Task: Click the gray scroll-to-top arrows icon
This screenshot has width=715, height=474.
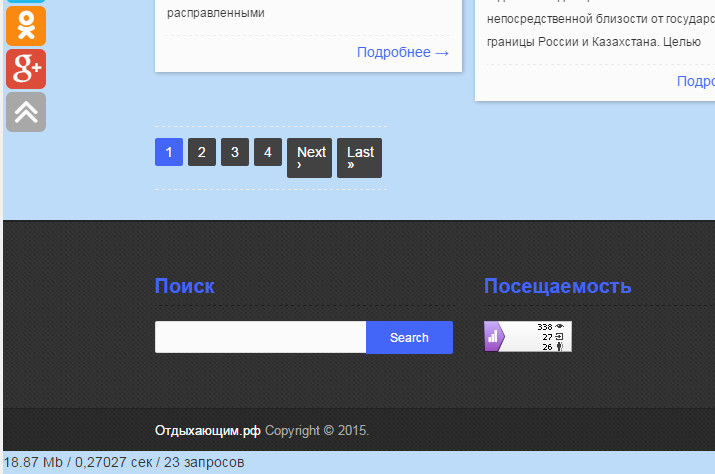Action: click(26, 112)
